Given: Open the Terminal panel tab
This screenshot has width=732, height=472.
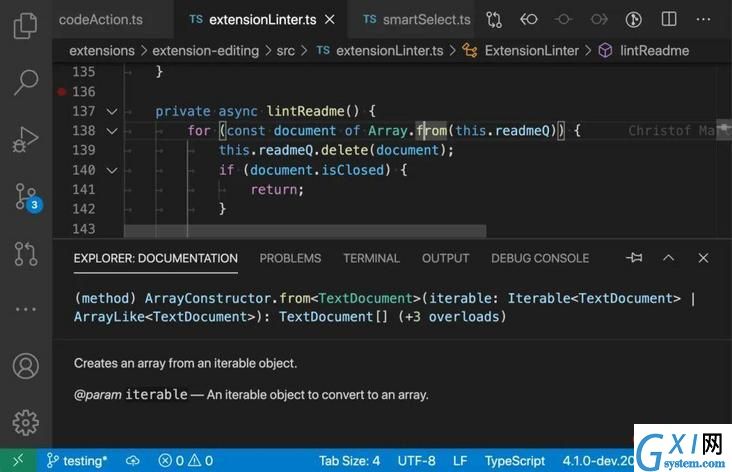Looking at the screenshot, I should [x=372, y=258].
